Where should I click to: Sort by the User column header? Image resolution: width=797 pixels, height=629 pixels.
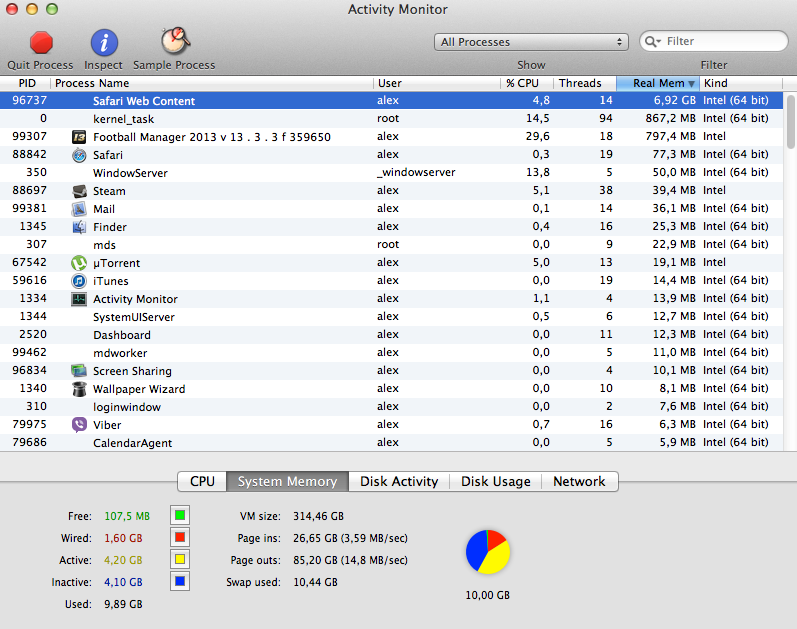point(437,83)
